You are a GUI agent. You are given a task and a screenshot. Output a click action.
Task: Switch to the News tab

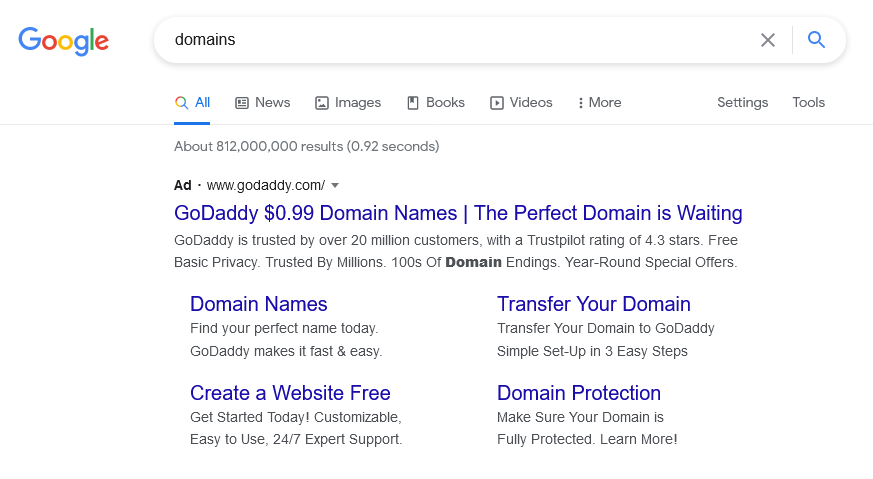pyautogui.click(x=263, y=102)
